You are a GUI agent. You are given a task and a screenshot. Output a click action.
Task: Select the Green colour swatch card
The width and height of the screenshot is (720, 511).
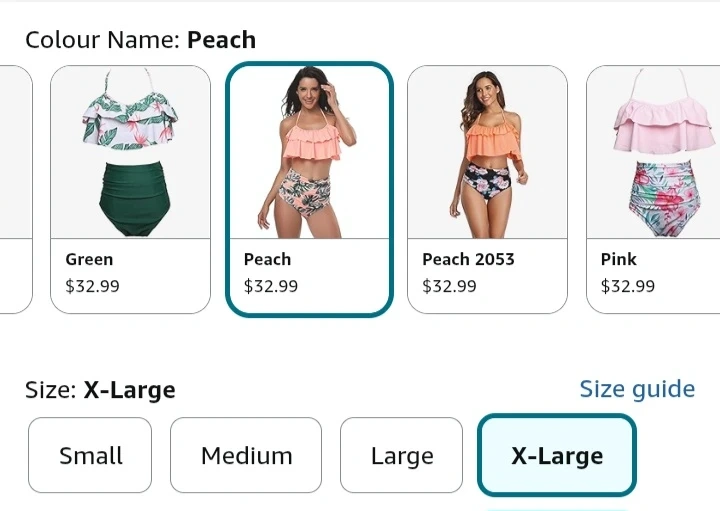click(x=130, y=189)
